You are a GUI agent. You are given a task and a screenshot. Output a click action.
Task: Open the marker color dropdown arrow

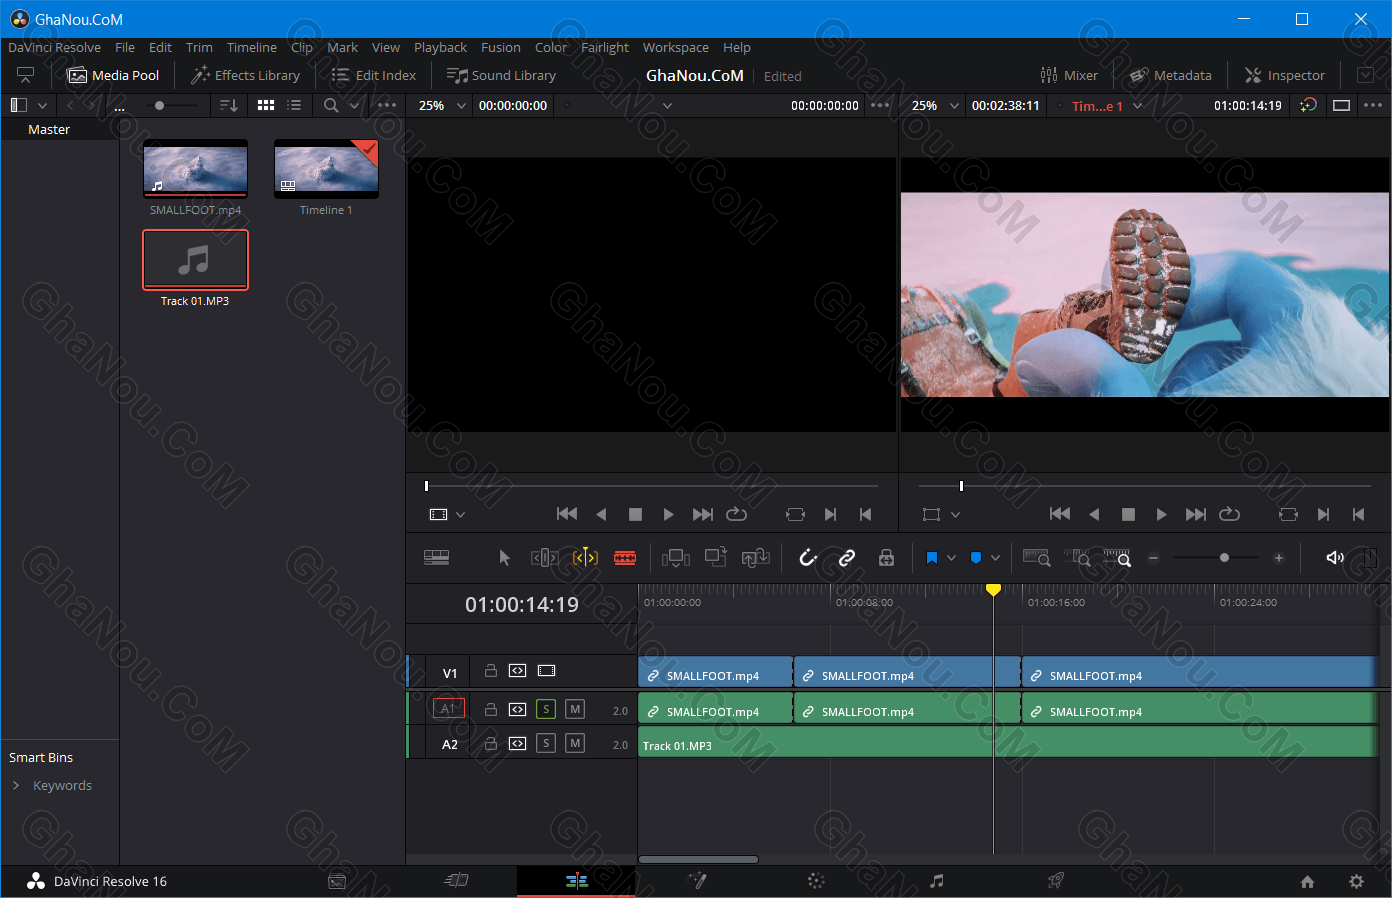995,558
